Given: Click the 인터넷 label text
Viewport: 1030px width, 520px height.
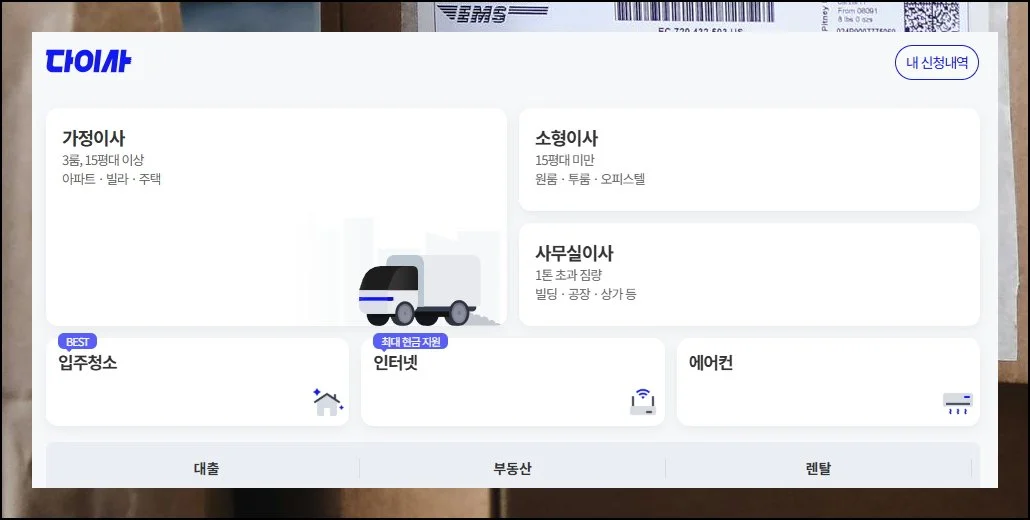Looking at the screenshot, I should click(x=395, y=363).
